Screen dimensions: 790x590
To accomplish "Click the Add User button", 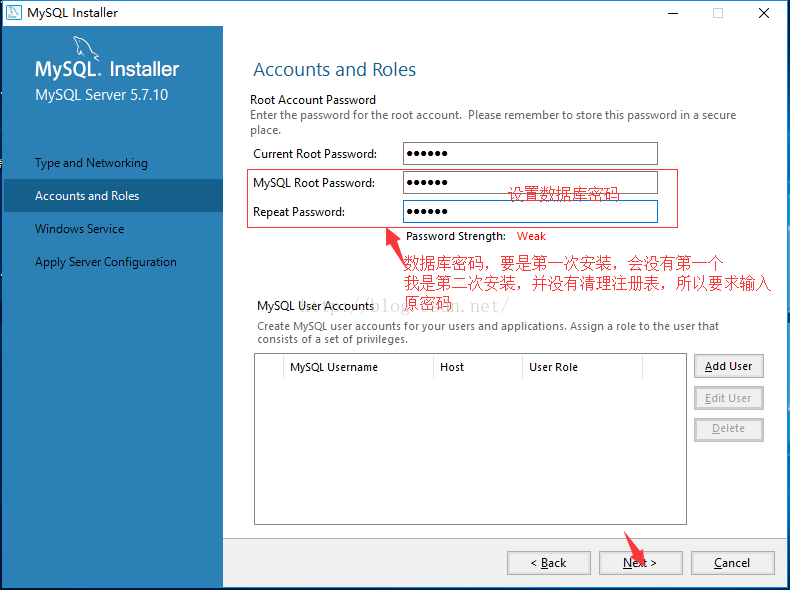I will click(x=729, y=366).
